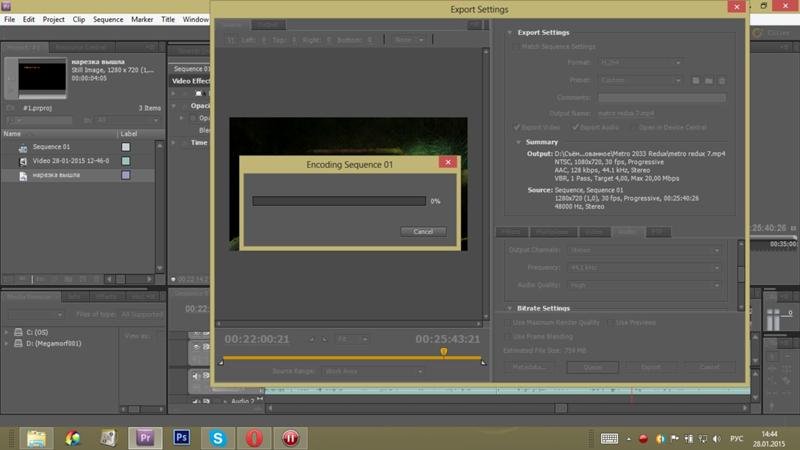Select D: (Megamorf001) drive icon

click(18, 343)
